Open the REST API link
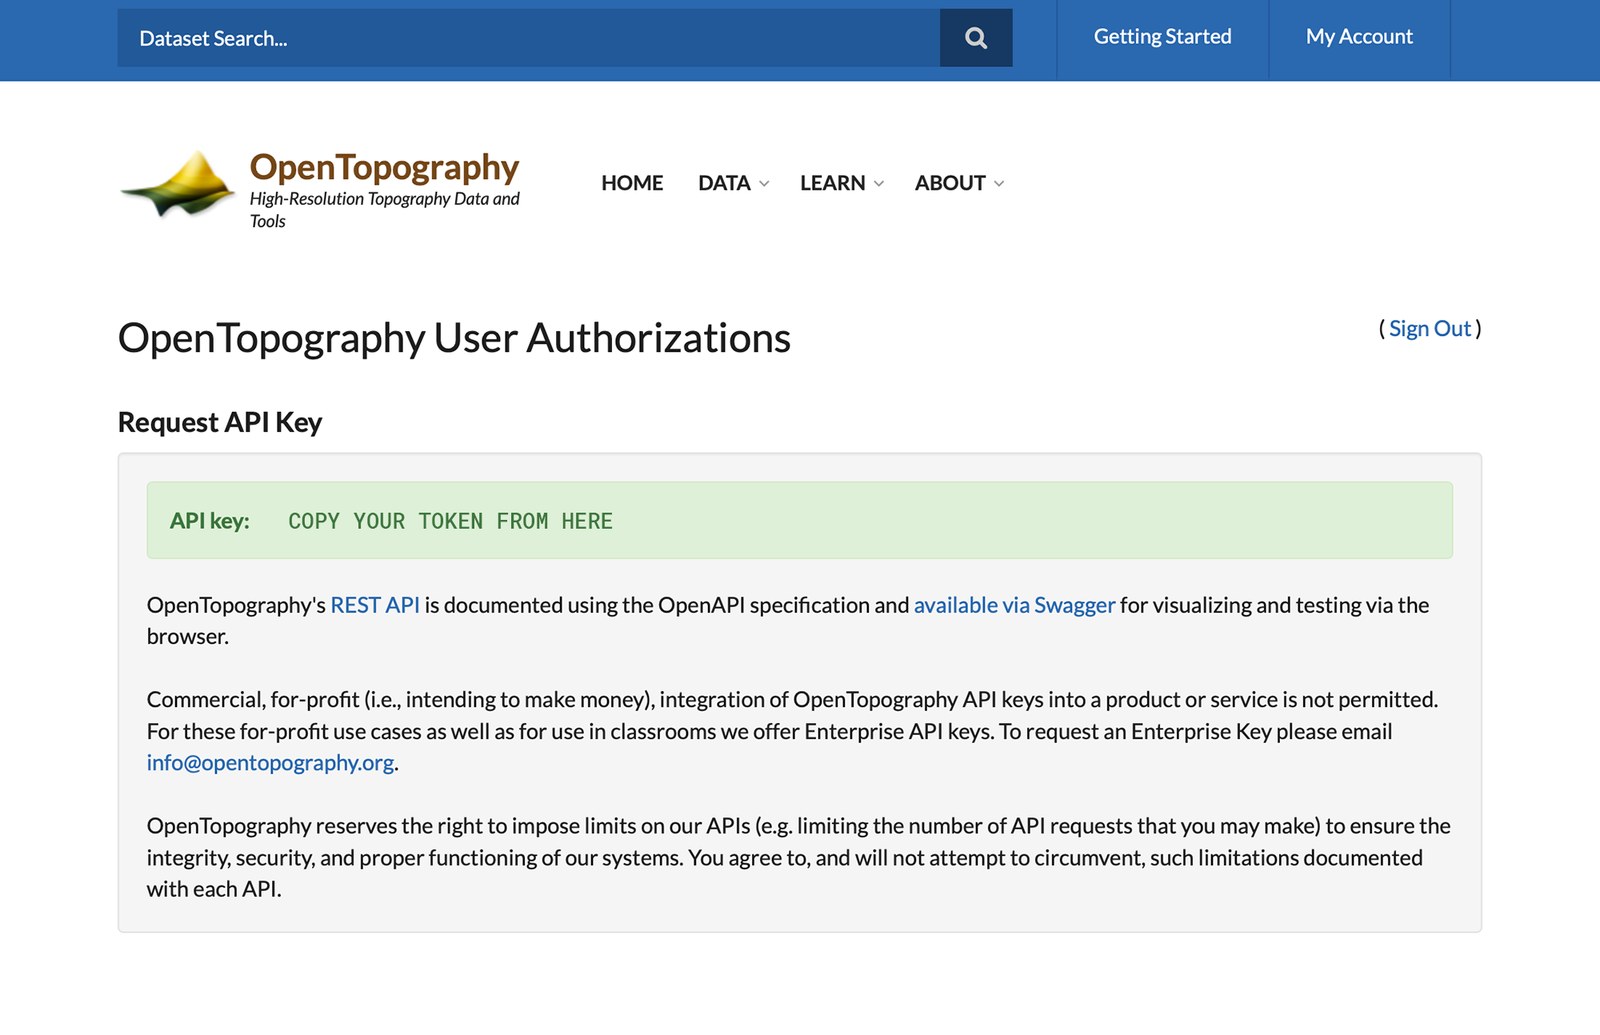The height and width of the screenshot is (1035, 1600). coord(375,605)
